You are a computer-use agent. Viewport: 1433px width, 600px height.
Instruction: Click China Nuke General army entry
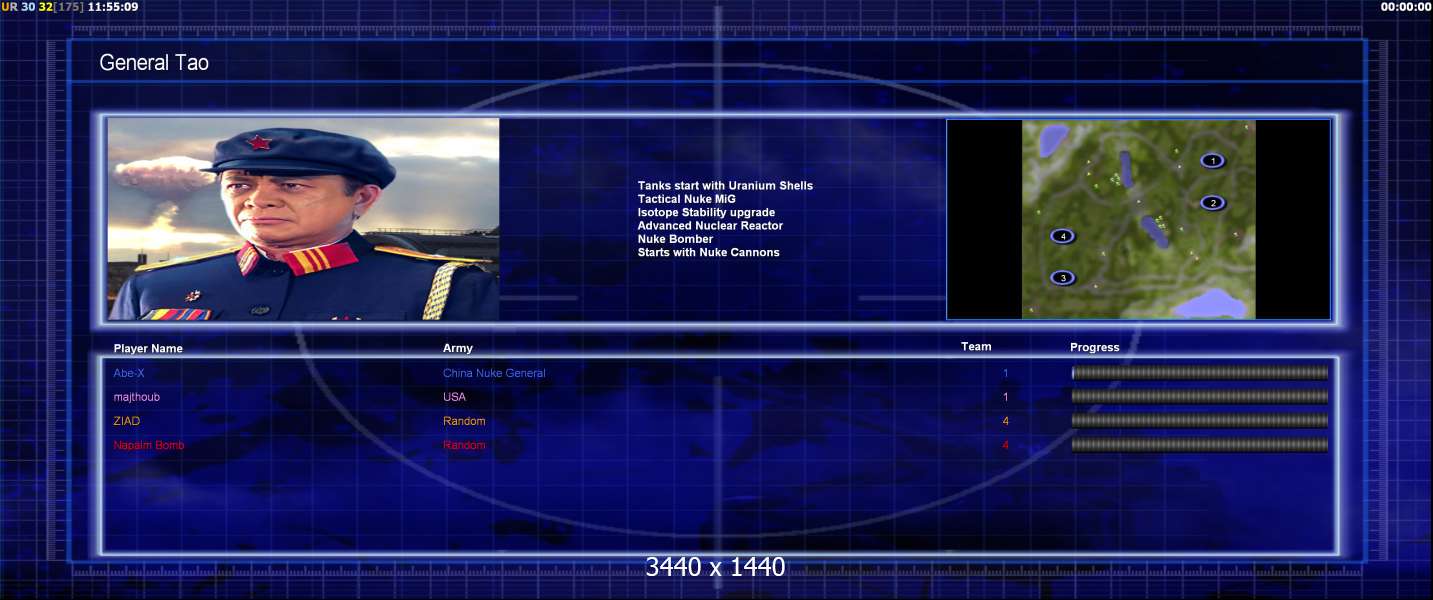click(x=494, y=373)
